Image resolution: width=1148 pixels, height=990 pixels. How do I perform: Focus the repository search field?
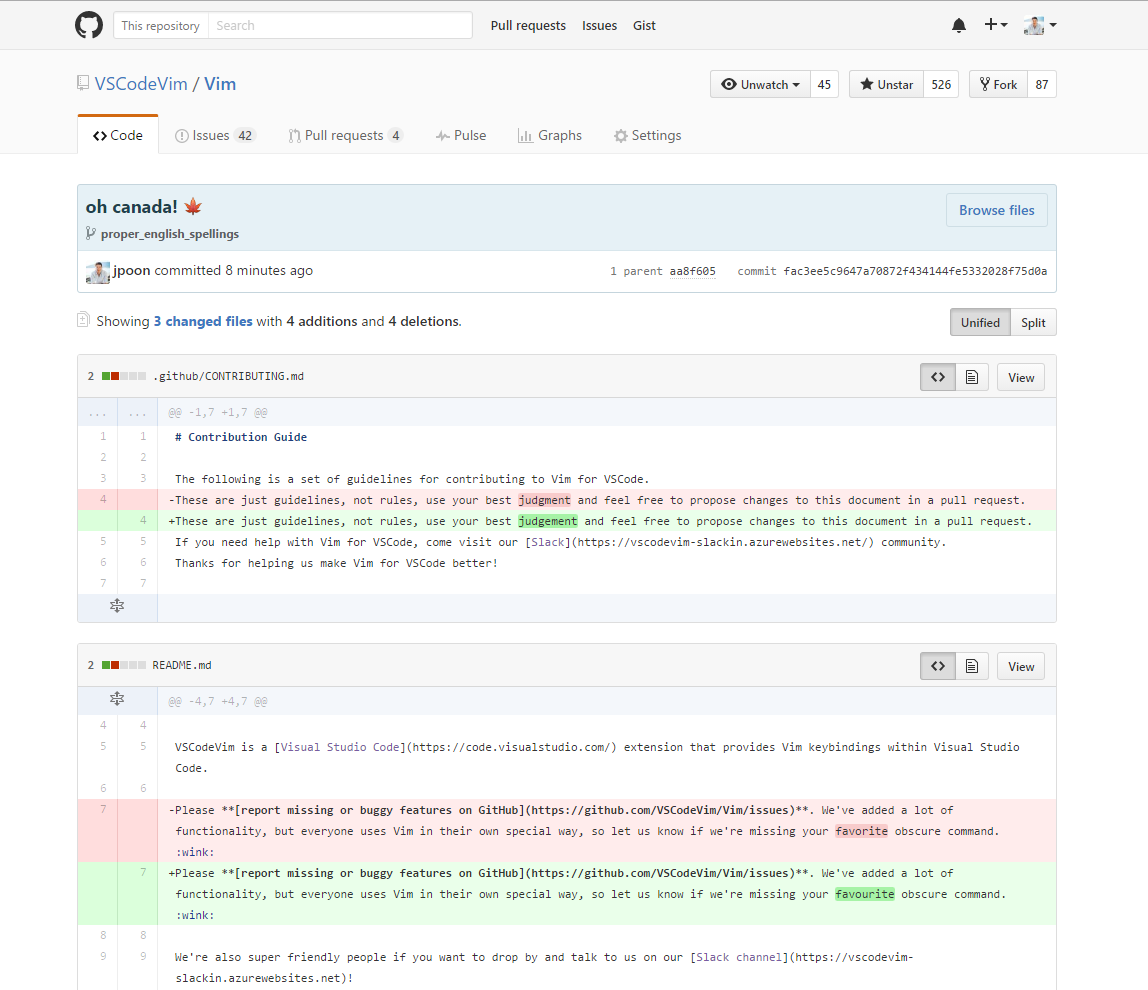click(x=340, y=25)
